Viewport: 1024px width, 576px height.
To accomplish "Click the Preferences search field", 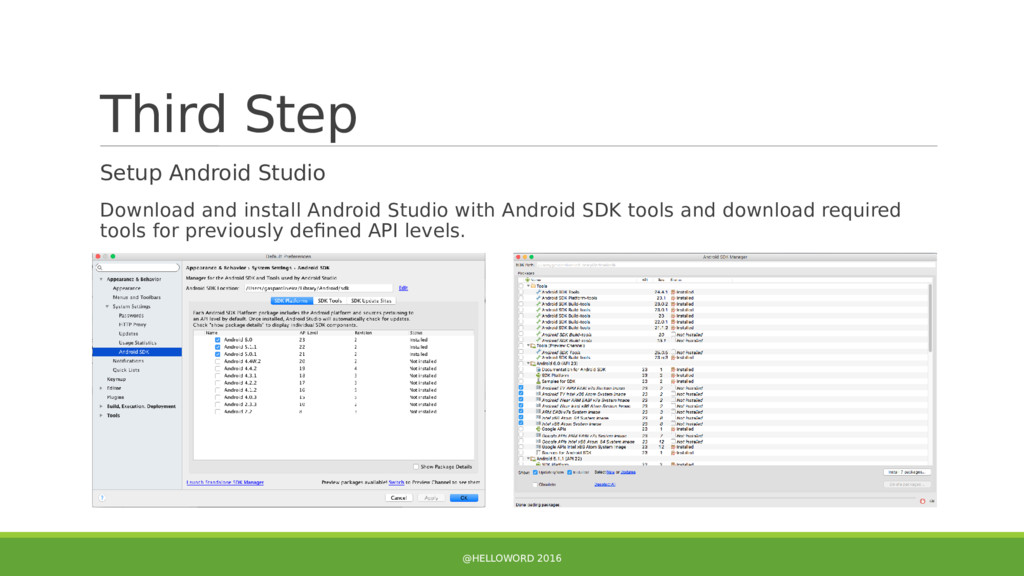I will click(137, 268).
